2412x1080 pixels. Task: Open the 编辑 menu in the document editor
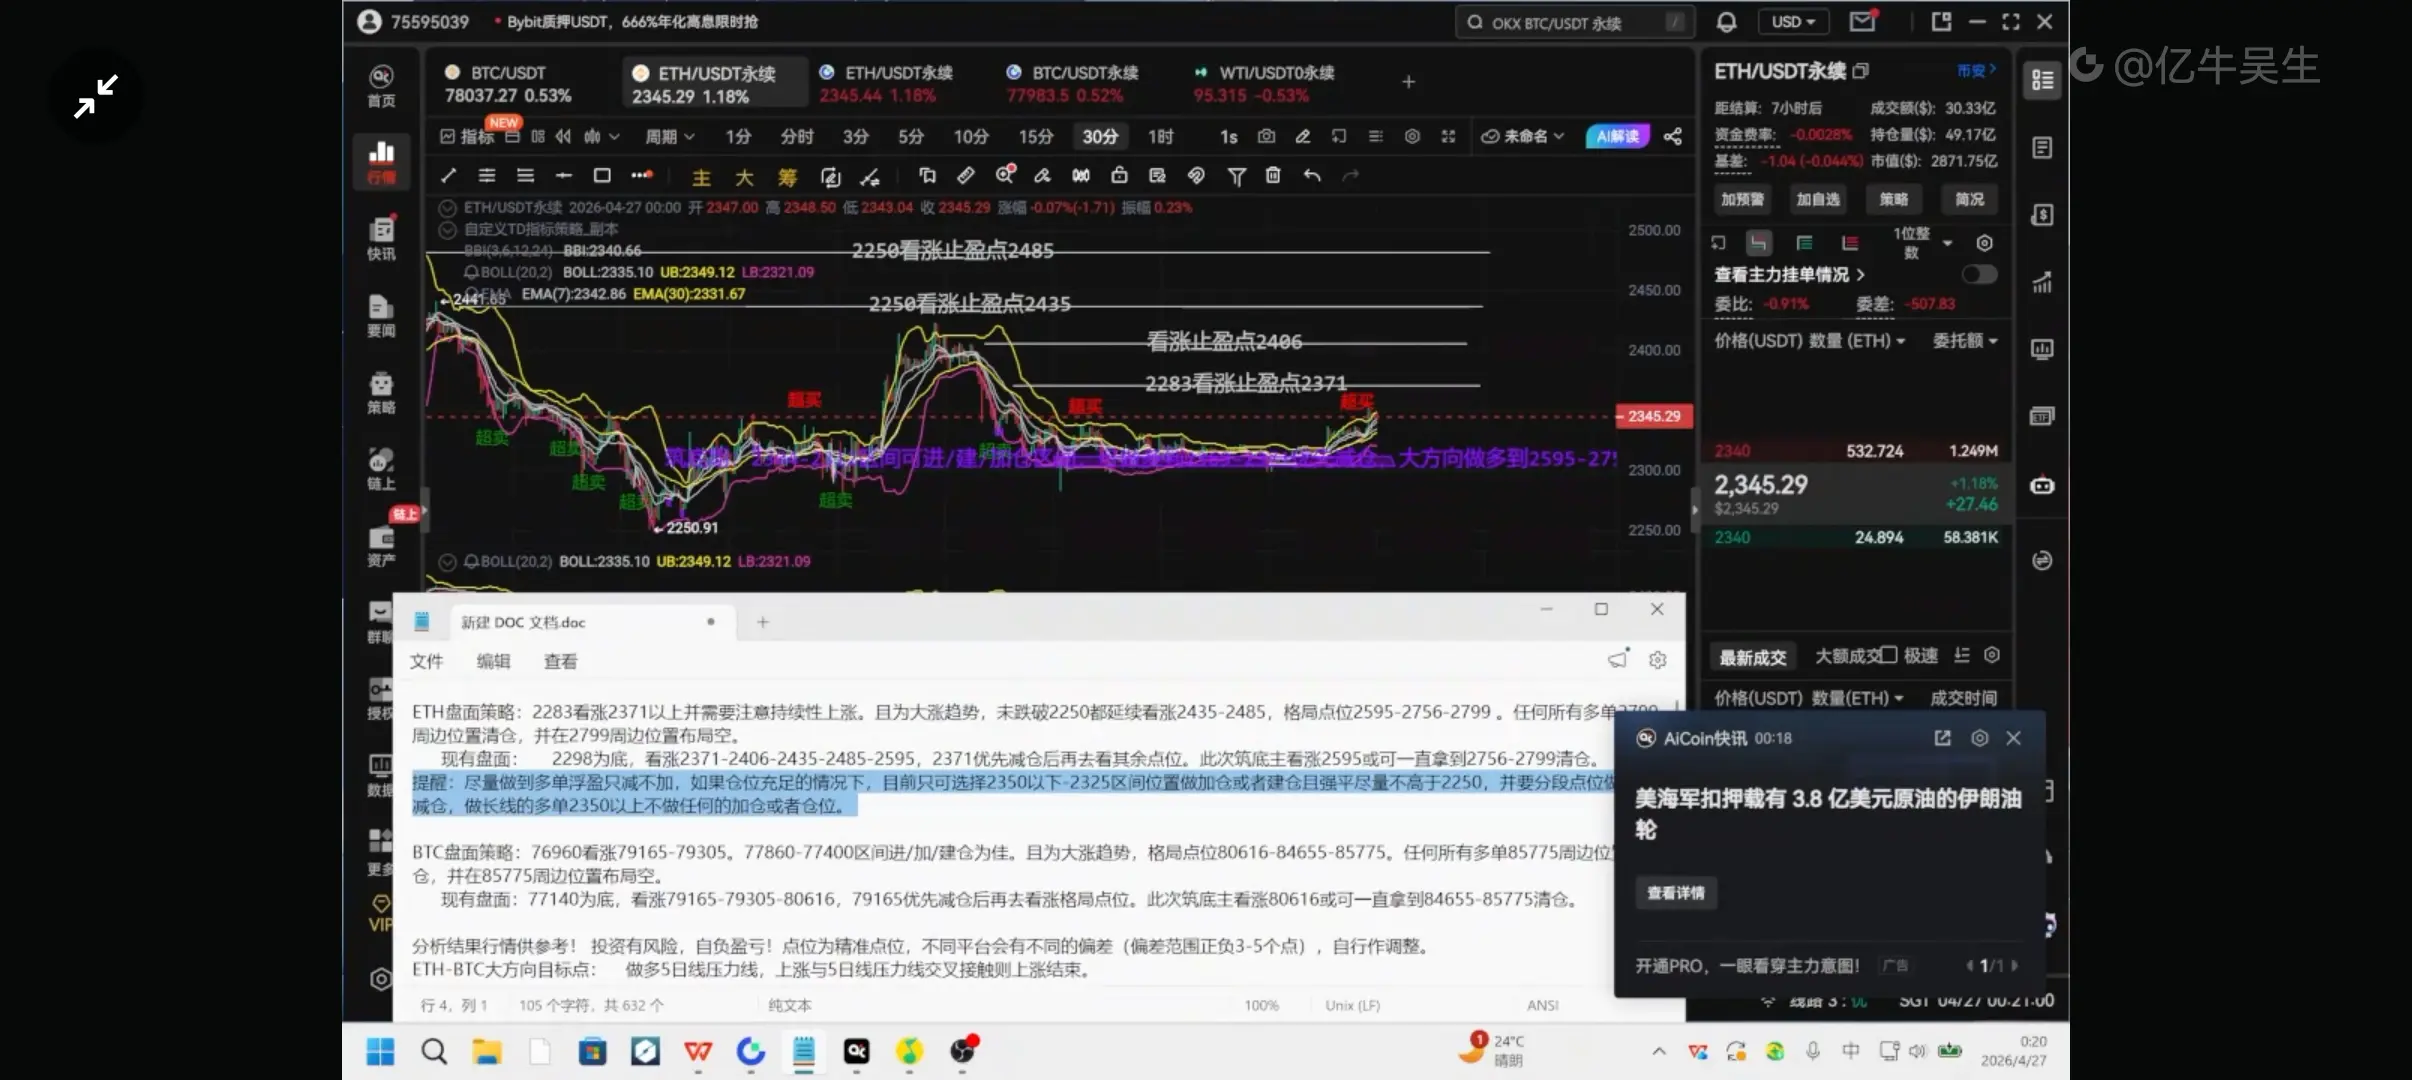click(x=493, y=661)
